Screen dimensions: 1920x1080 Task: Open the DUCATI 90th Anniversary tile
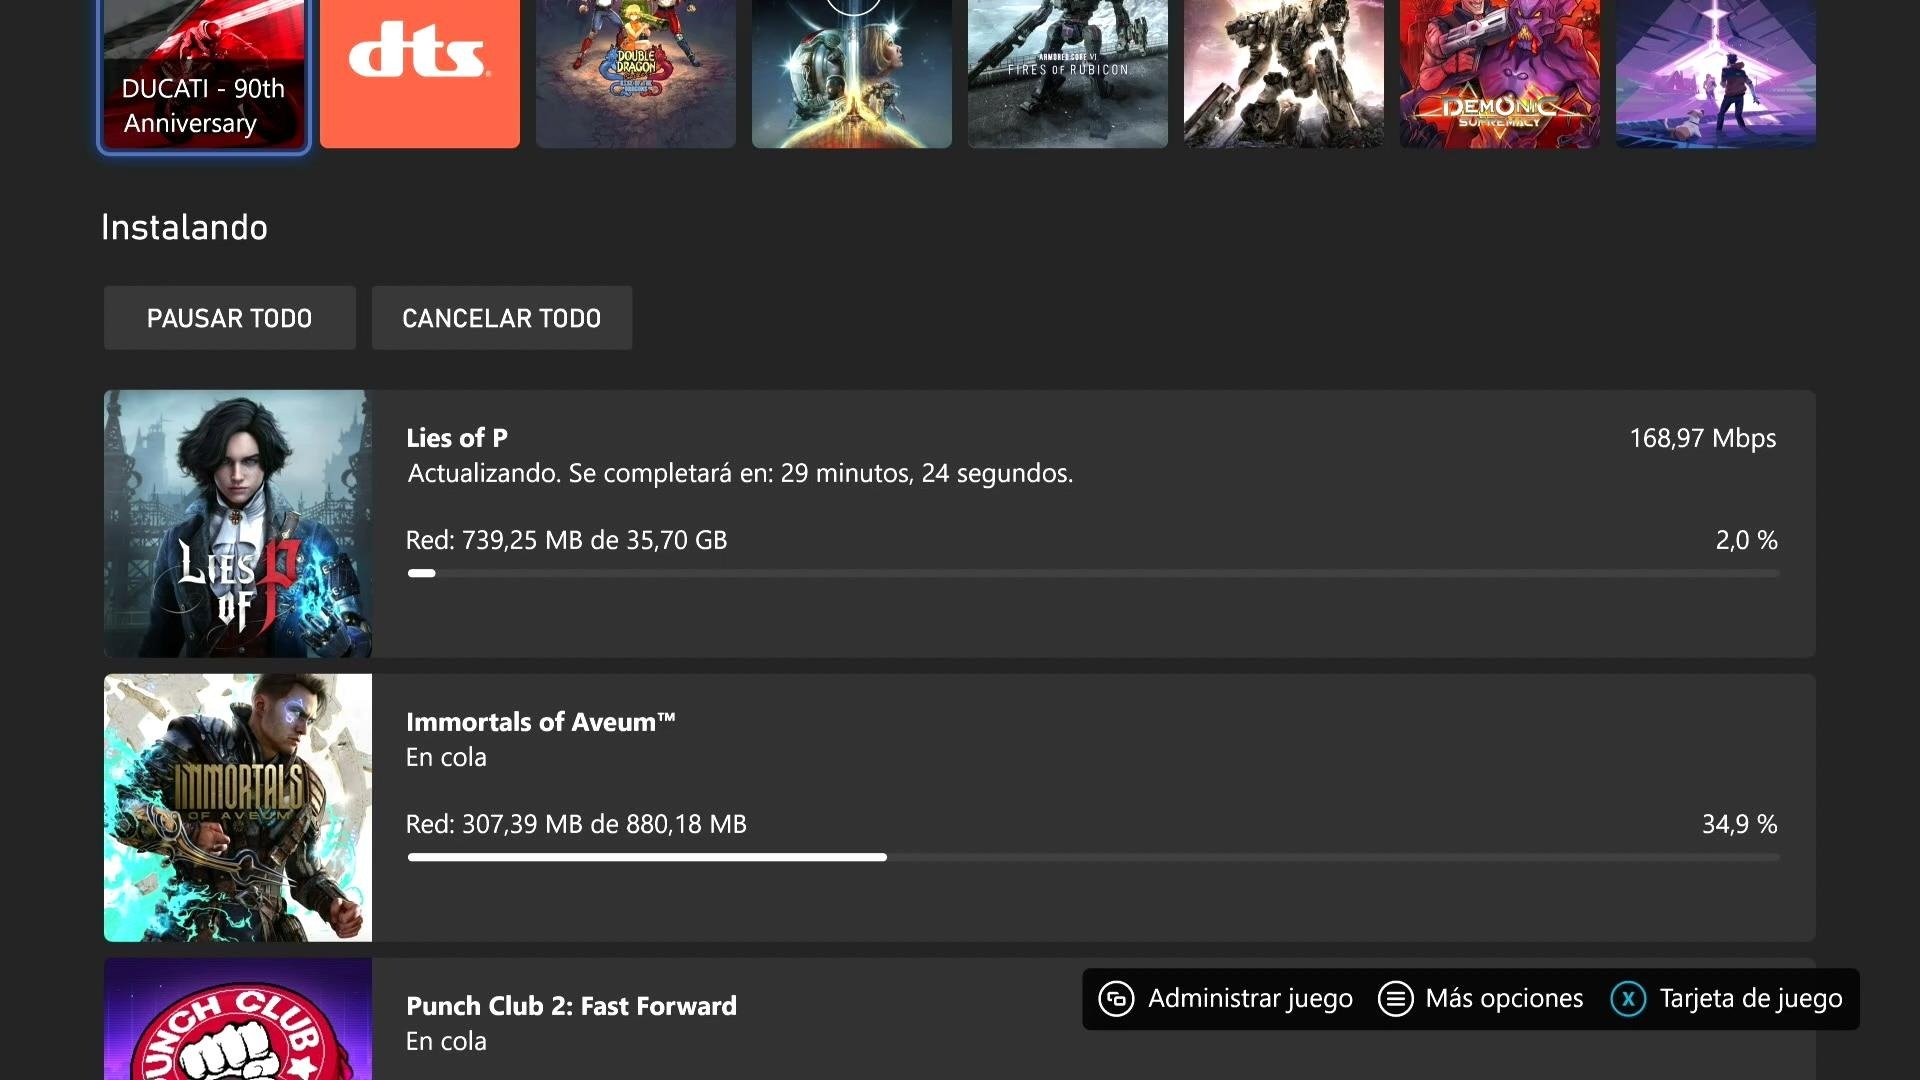point(204,74)
